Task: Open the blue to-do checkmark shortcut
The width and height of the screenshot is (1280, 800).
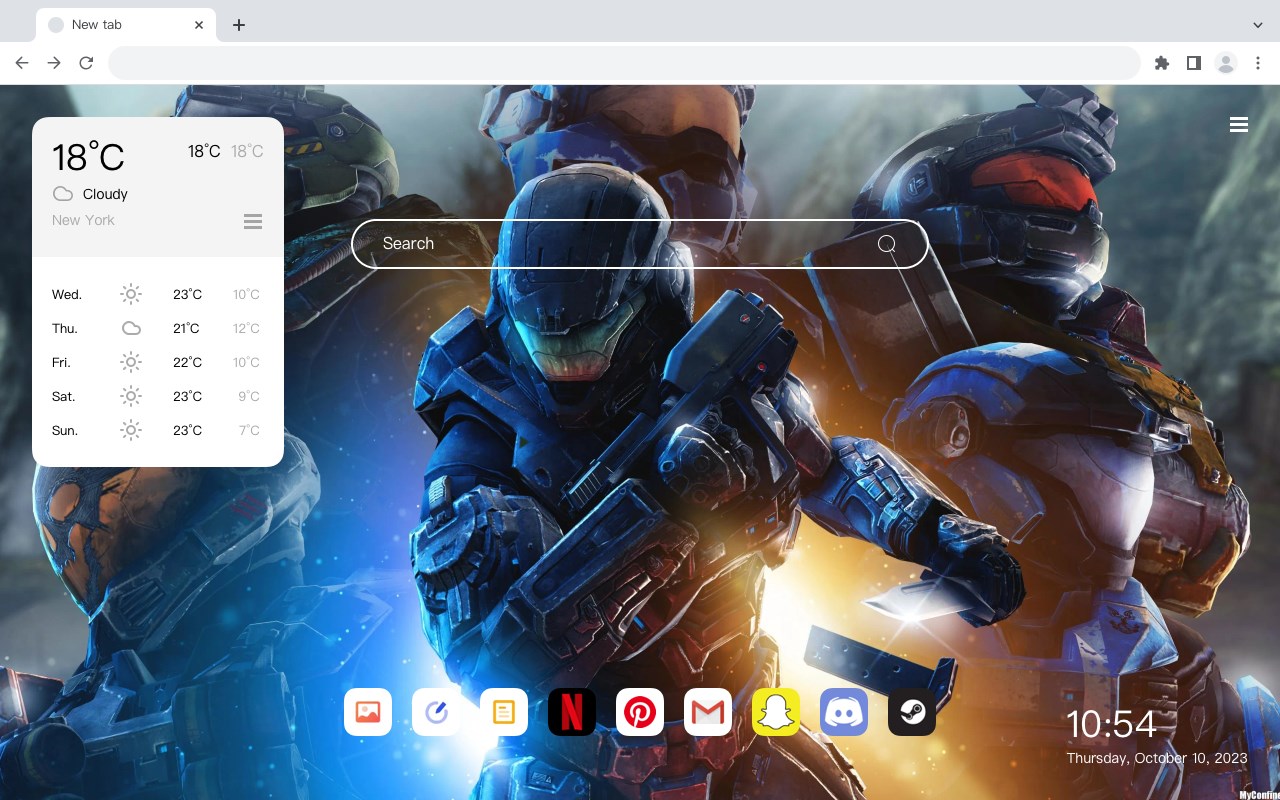Action: pyautogui.click(x=436, y=712)
